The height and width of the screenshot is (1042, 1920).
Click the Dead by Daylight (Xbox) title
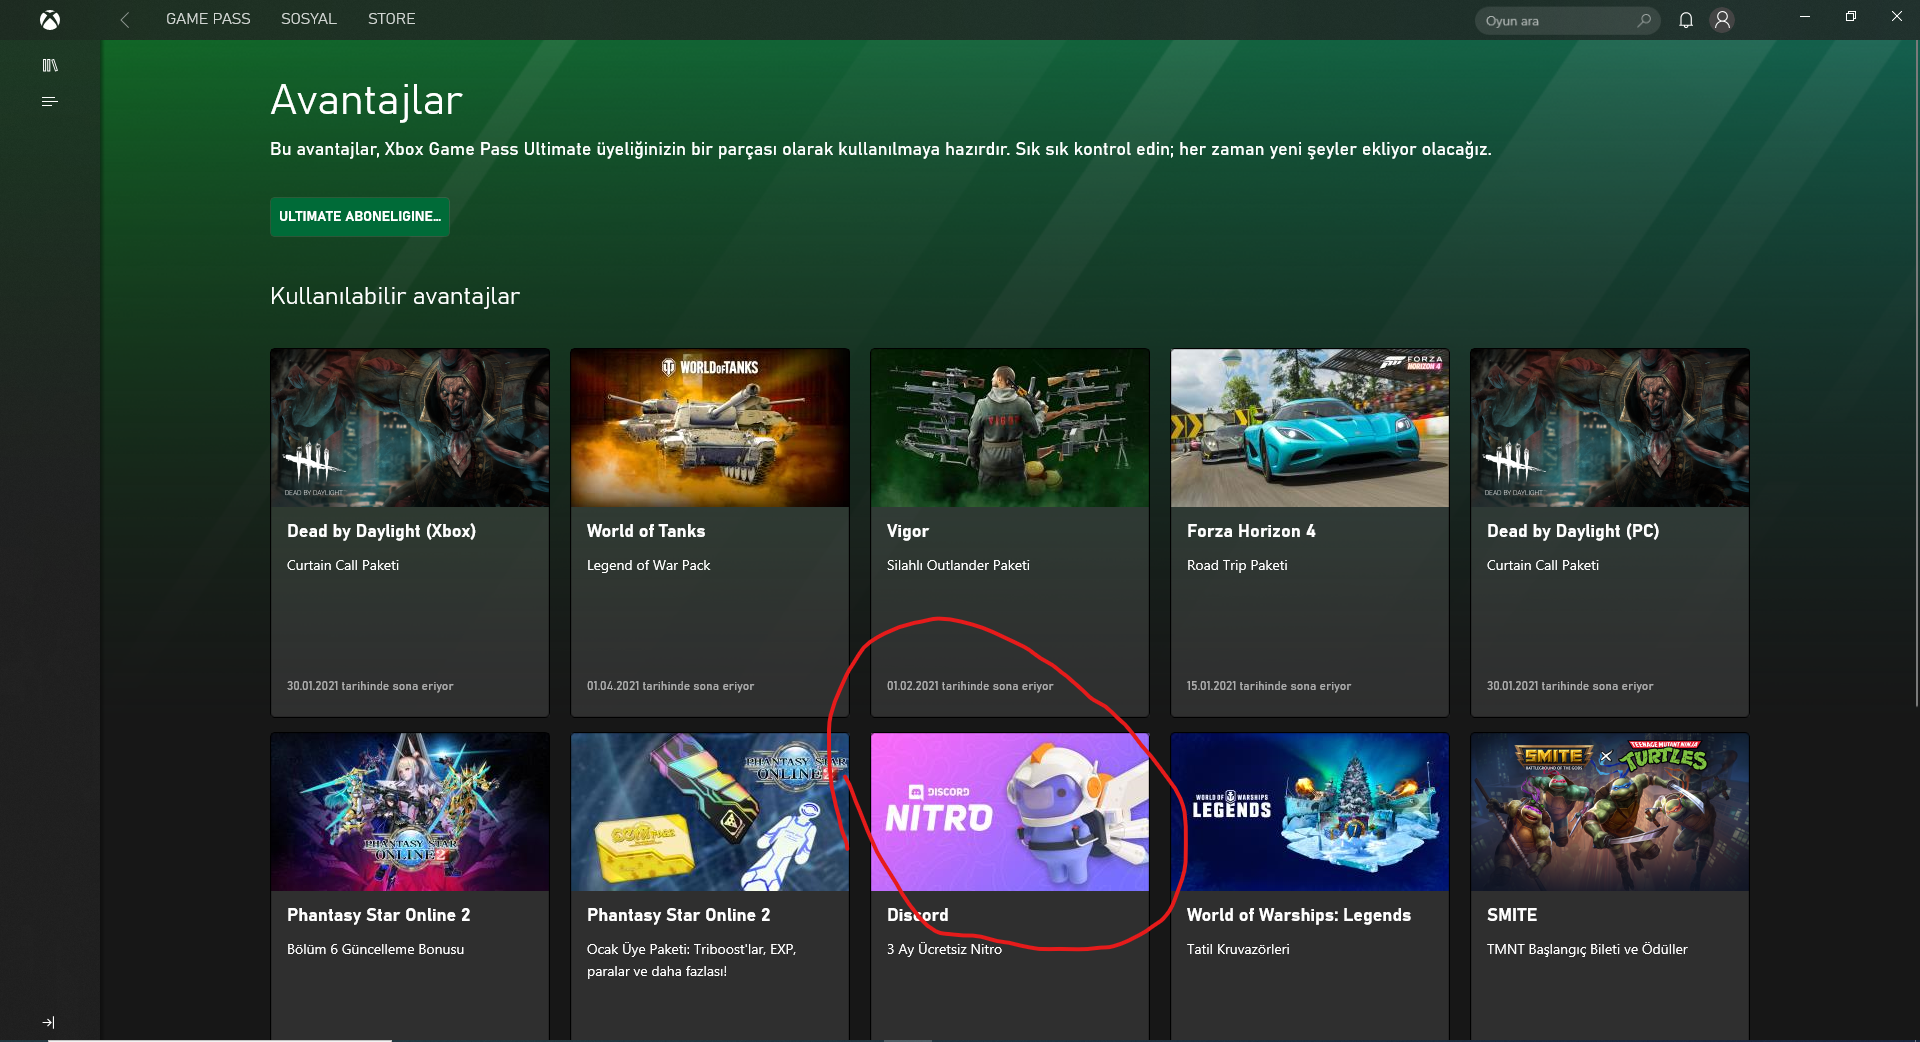381,531
